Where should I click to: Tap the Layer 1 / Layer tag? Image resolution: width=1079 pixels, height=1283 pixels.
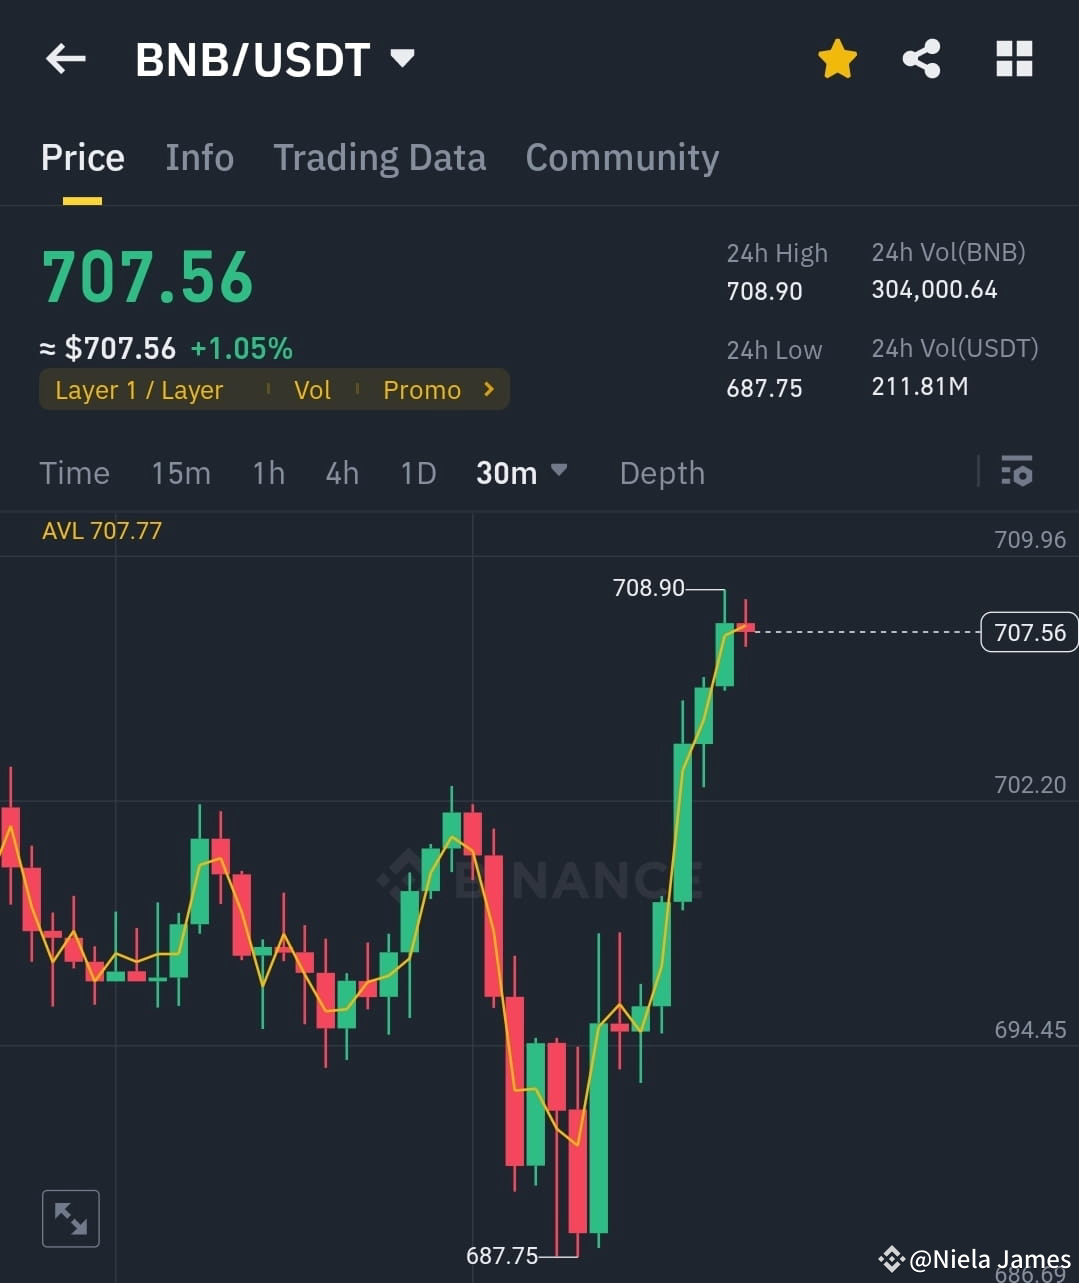(138, 390)
